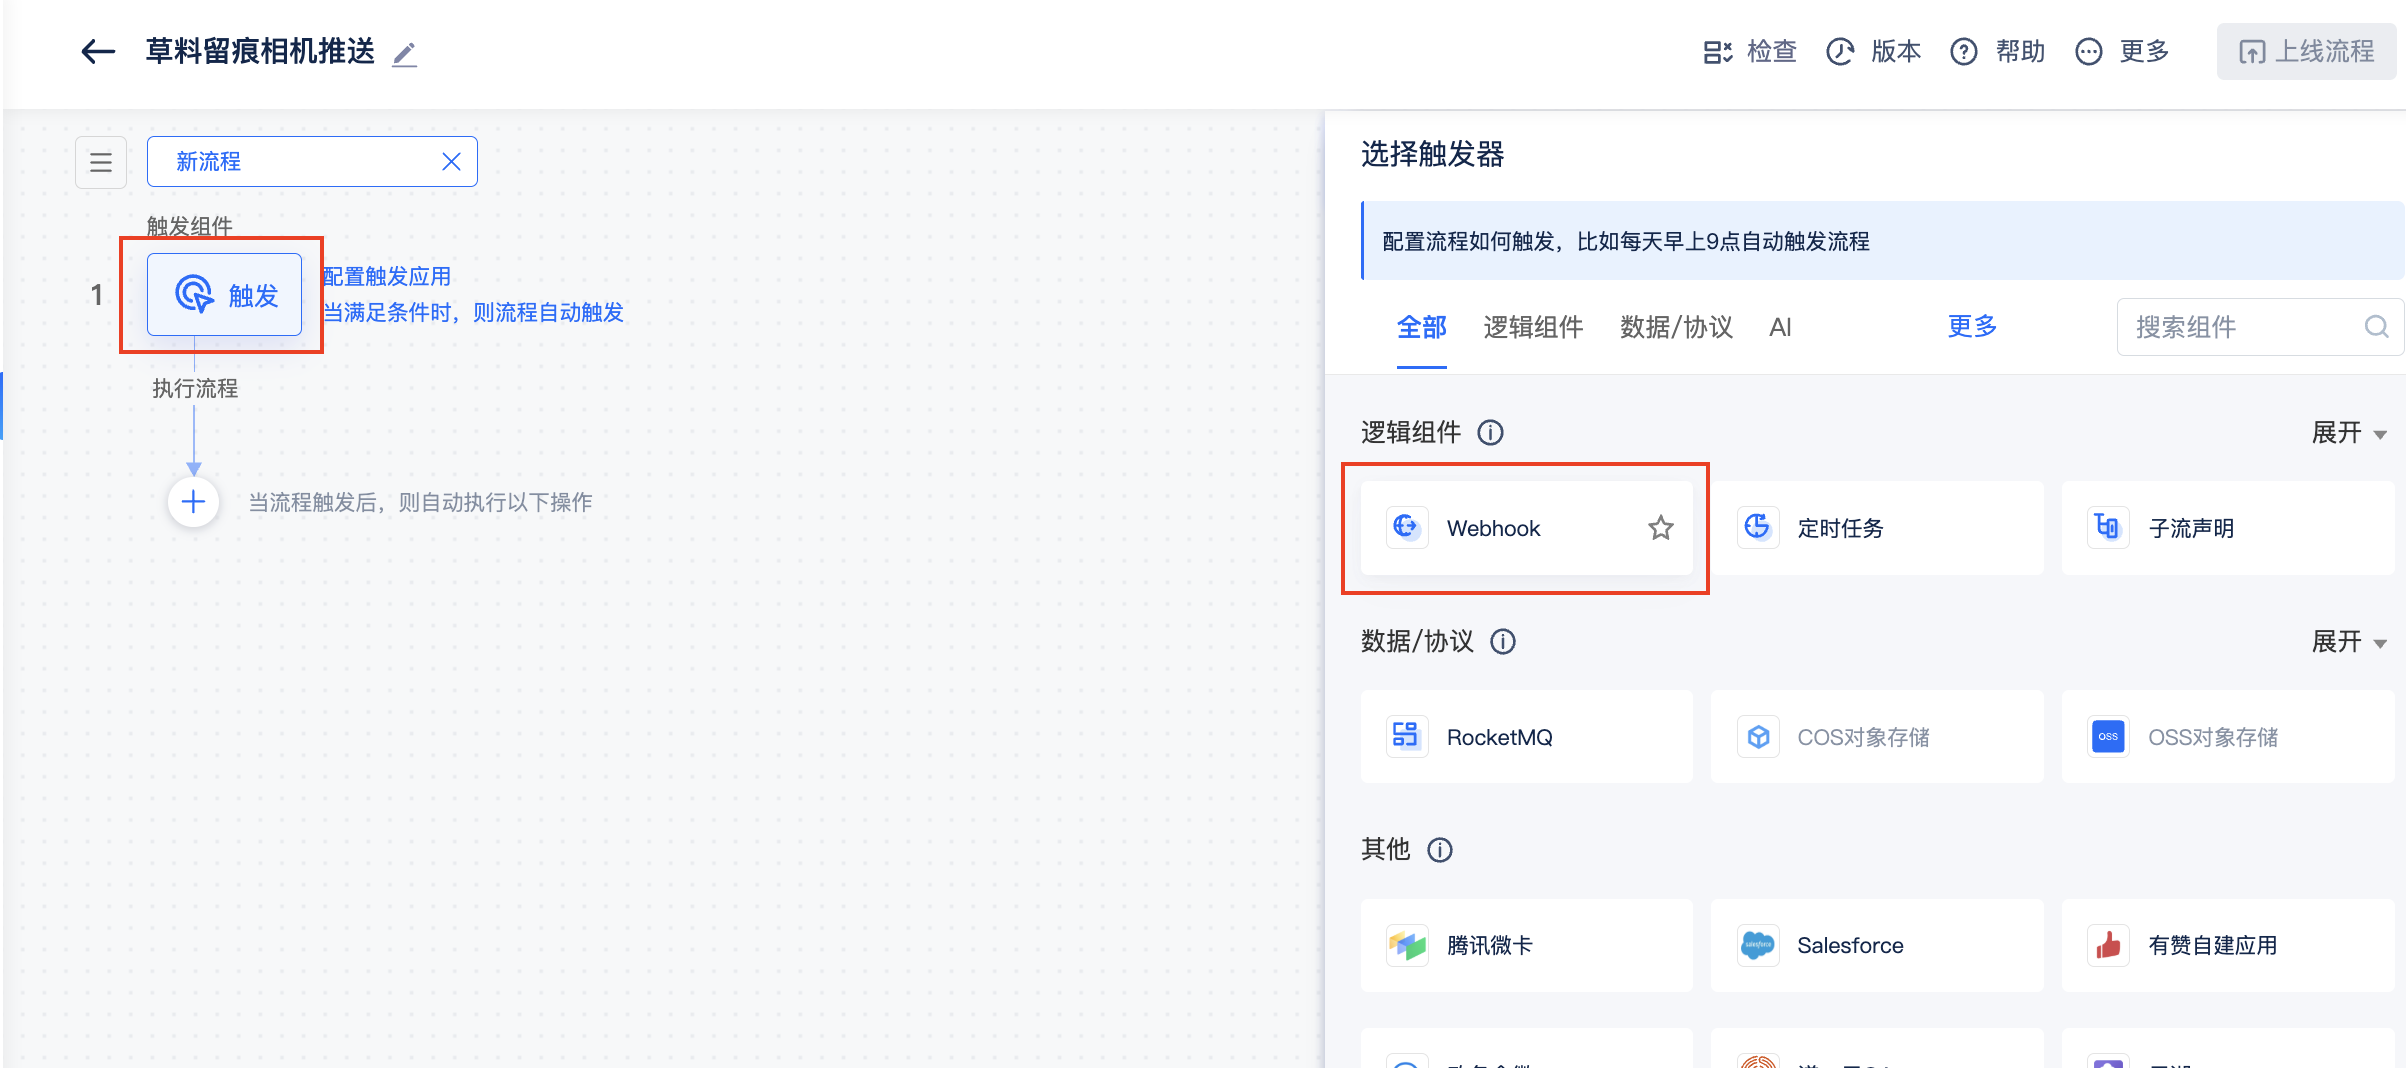Switch to the 逻辑组件 tab

(x=1533, y=327)
